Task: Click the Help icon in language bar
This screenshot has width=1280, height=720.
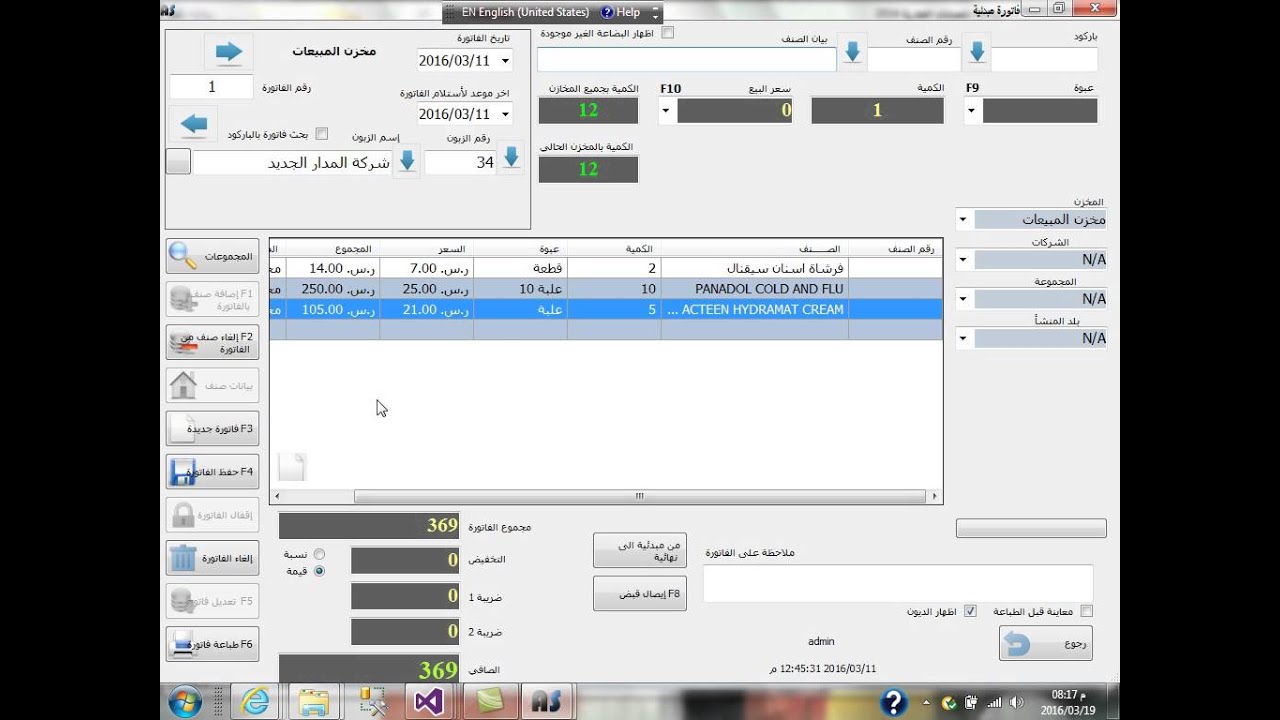Action: (x=607, y=12)
